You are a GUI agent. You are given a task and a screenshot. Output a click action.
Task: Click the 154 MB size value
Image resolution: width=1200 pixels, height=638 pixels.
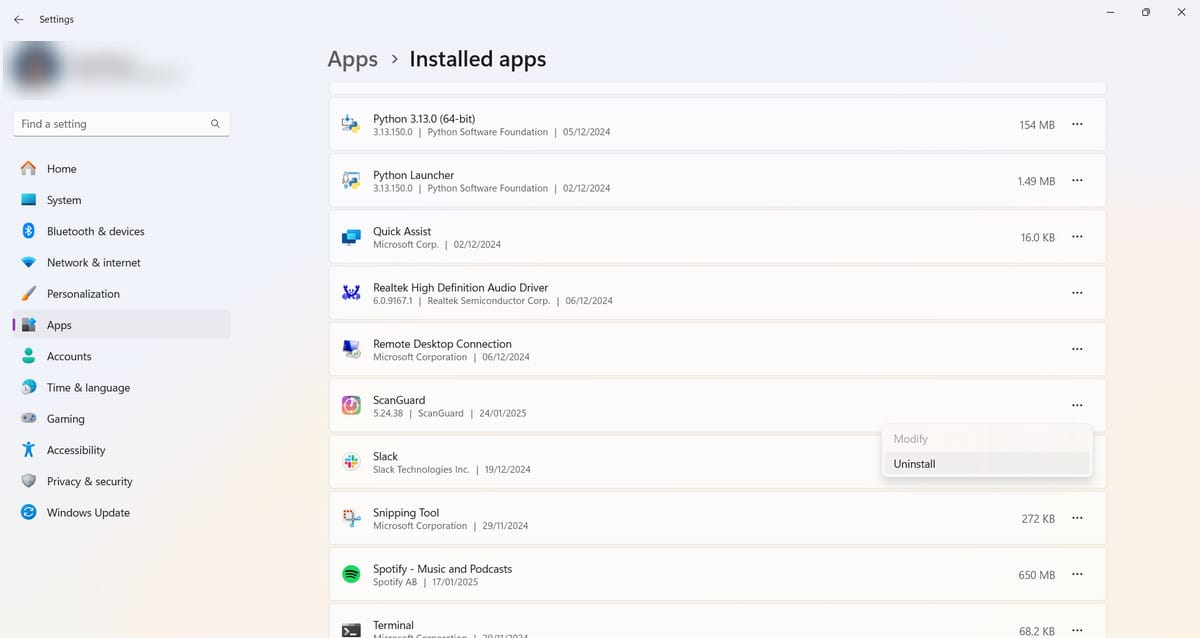click(x=1037, y=125)
